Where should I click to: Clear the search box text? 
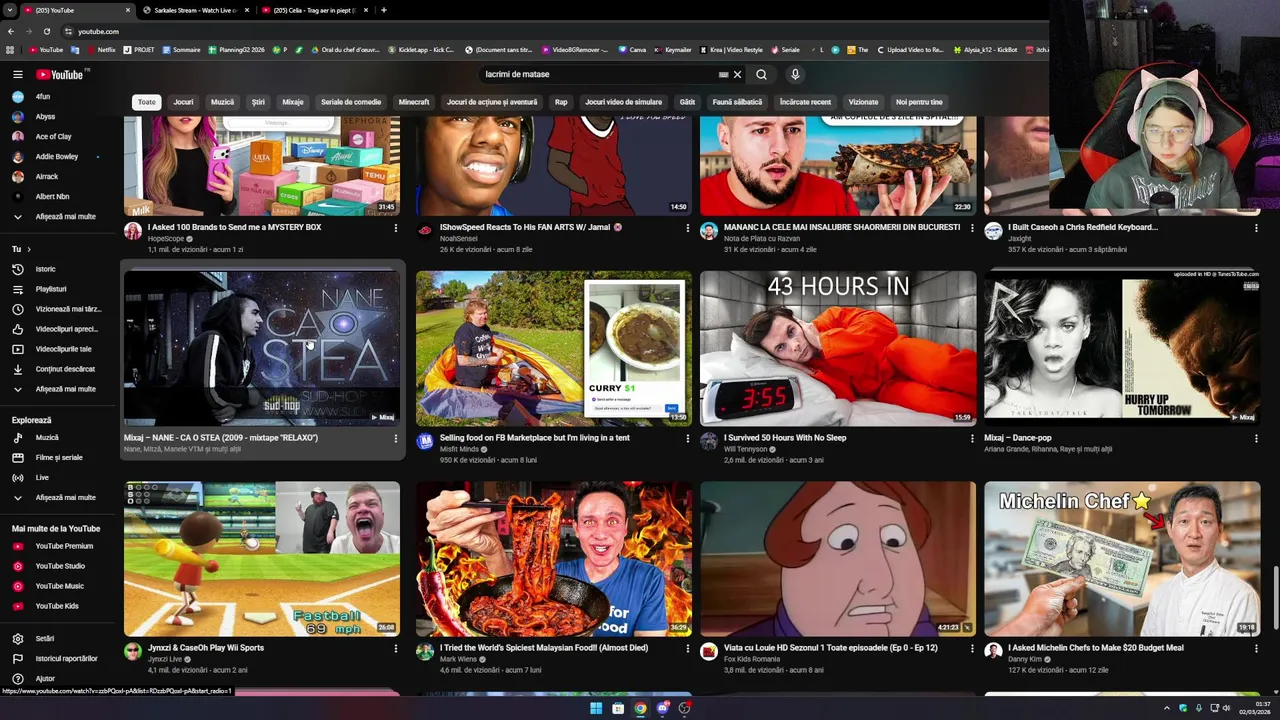click(x=737, y=74)
